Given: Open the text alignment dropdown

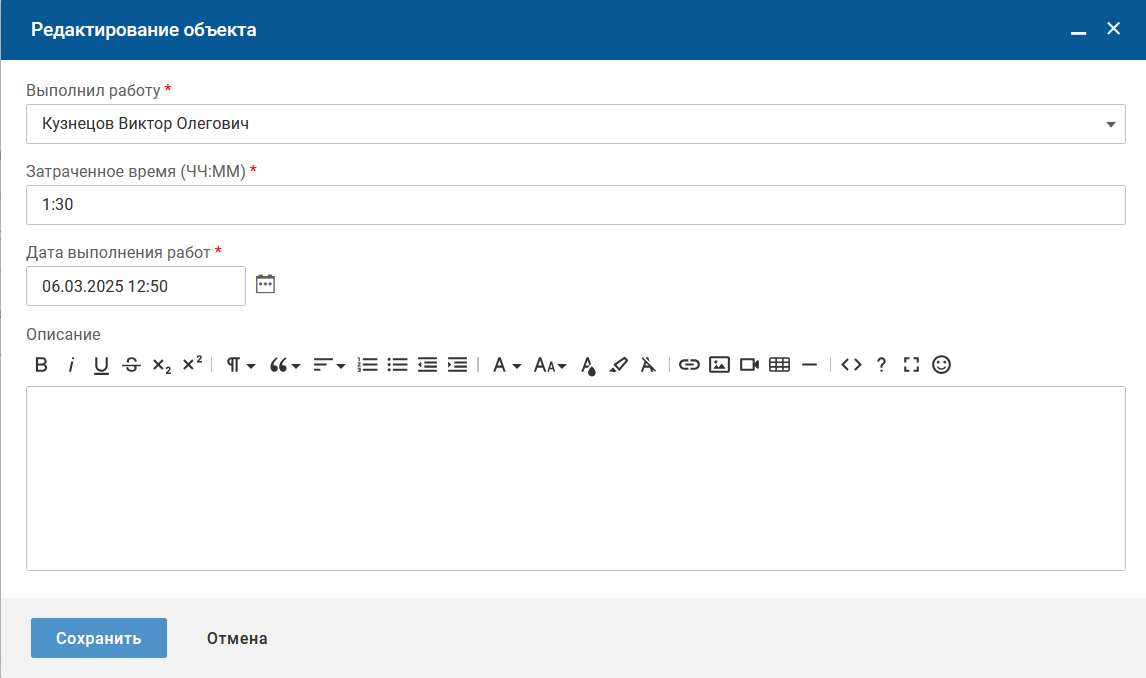Looking at the screenshot, I should tap(329, 365).
